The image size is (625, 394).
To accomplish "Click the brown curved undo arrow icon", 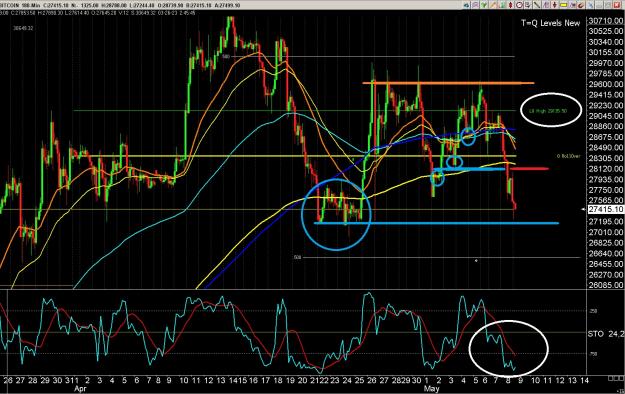I will [x=581, y=5].
